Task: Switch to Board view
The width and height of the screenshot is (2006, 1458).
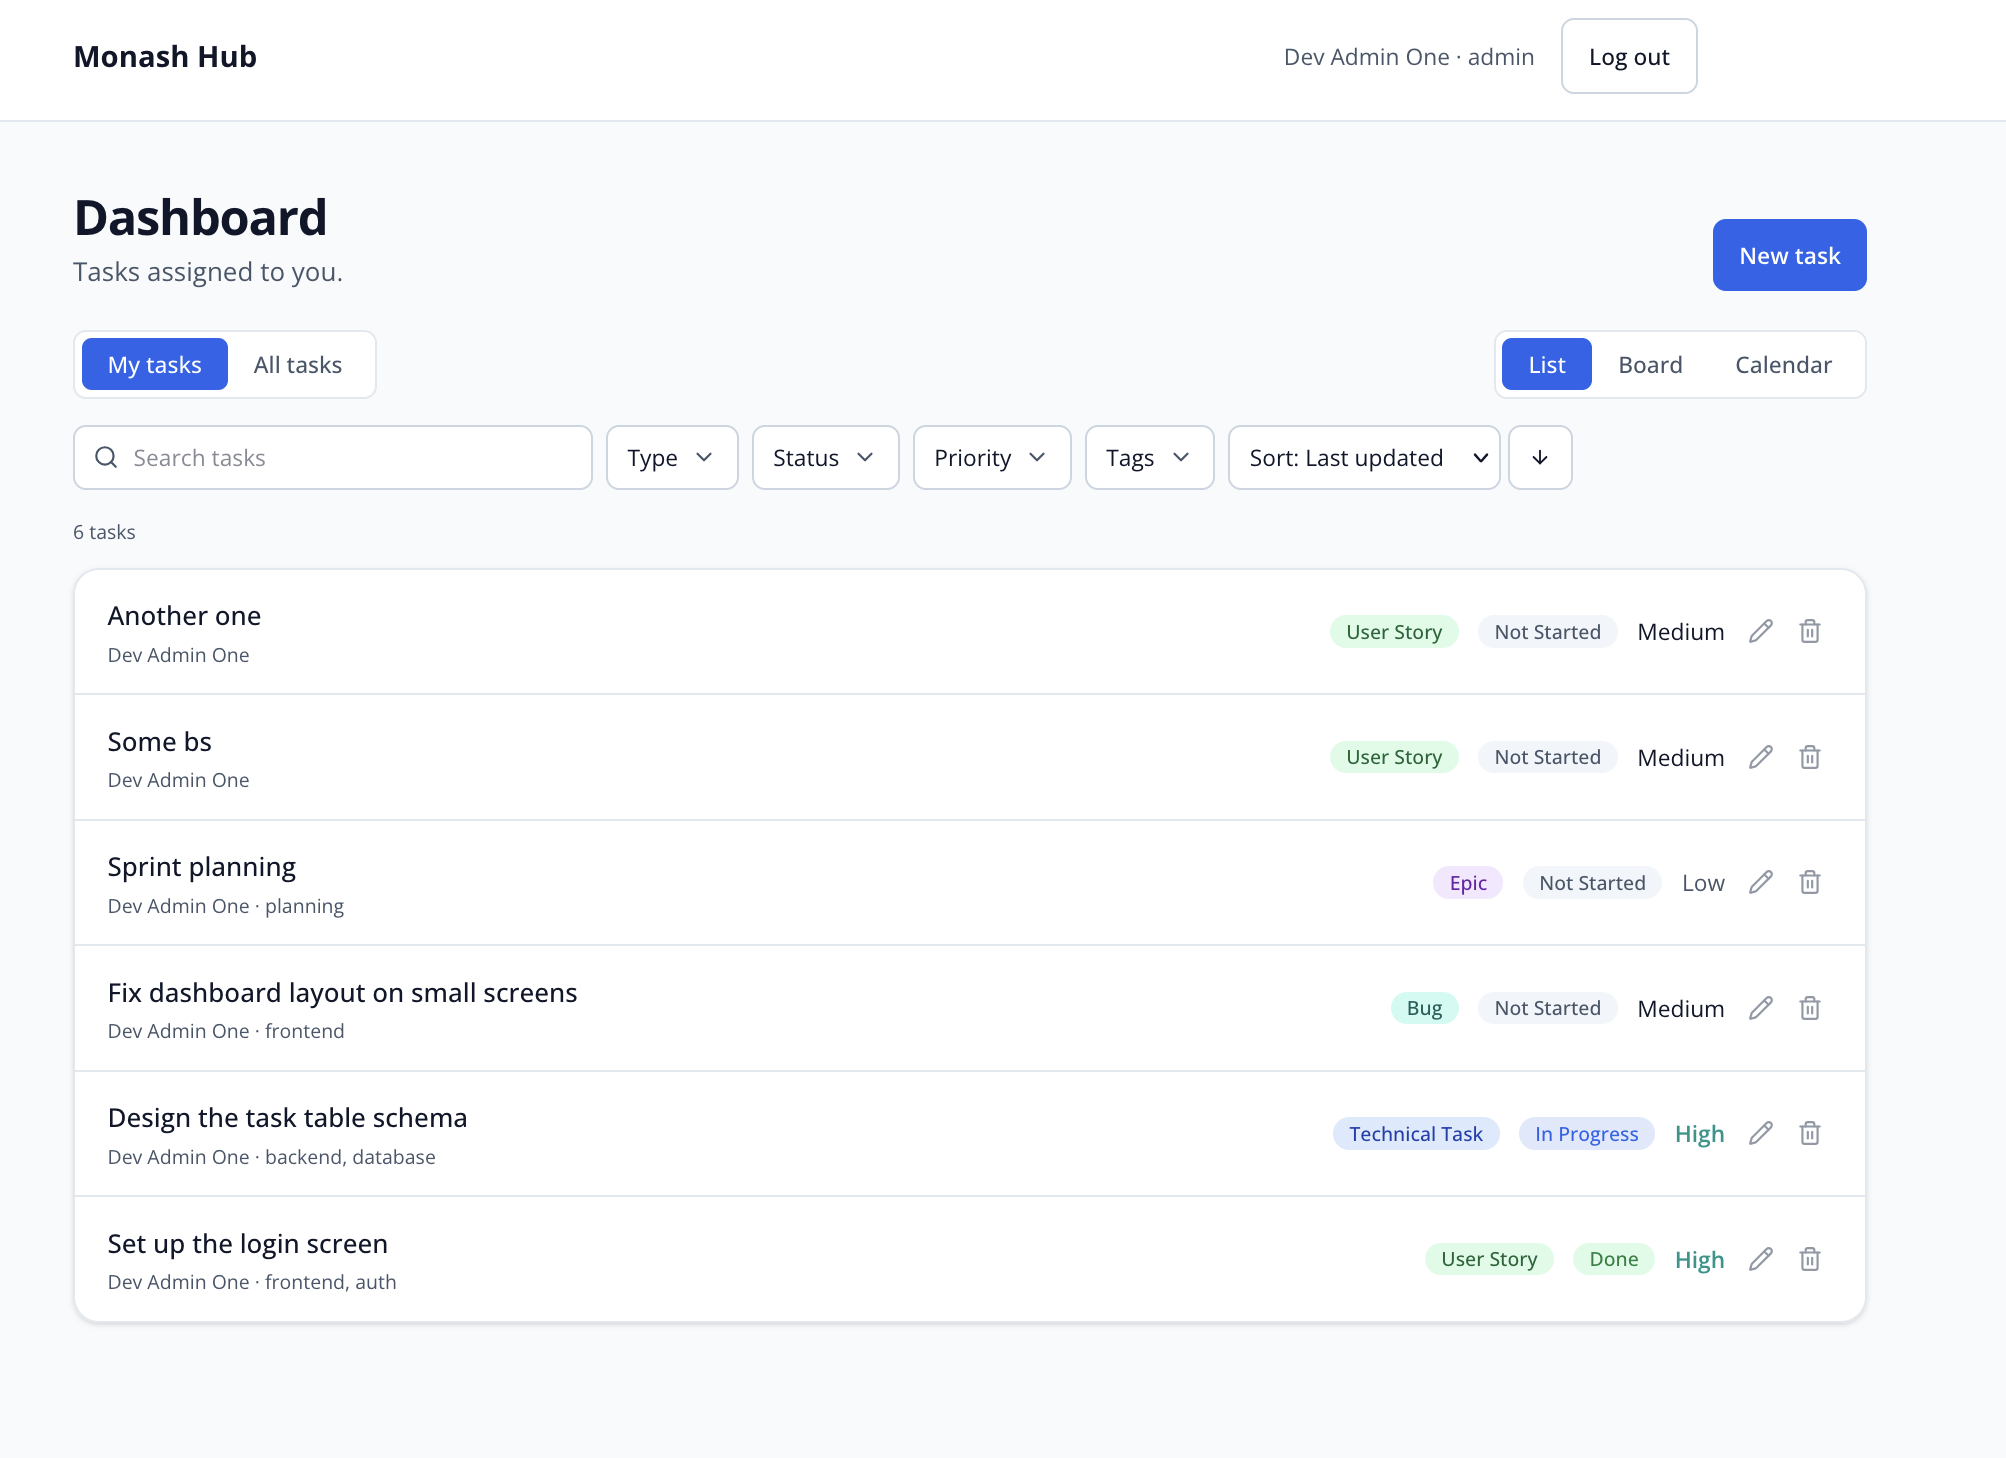Action: 1650,365
